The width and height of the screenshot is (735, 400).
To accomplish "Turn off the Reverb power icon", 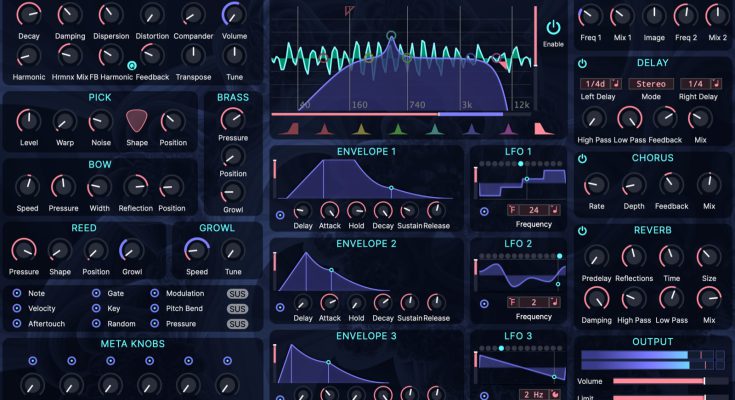I will [x=583, y=230].
